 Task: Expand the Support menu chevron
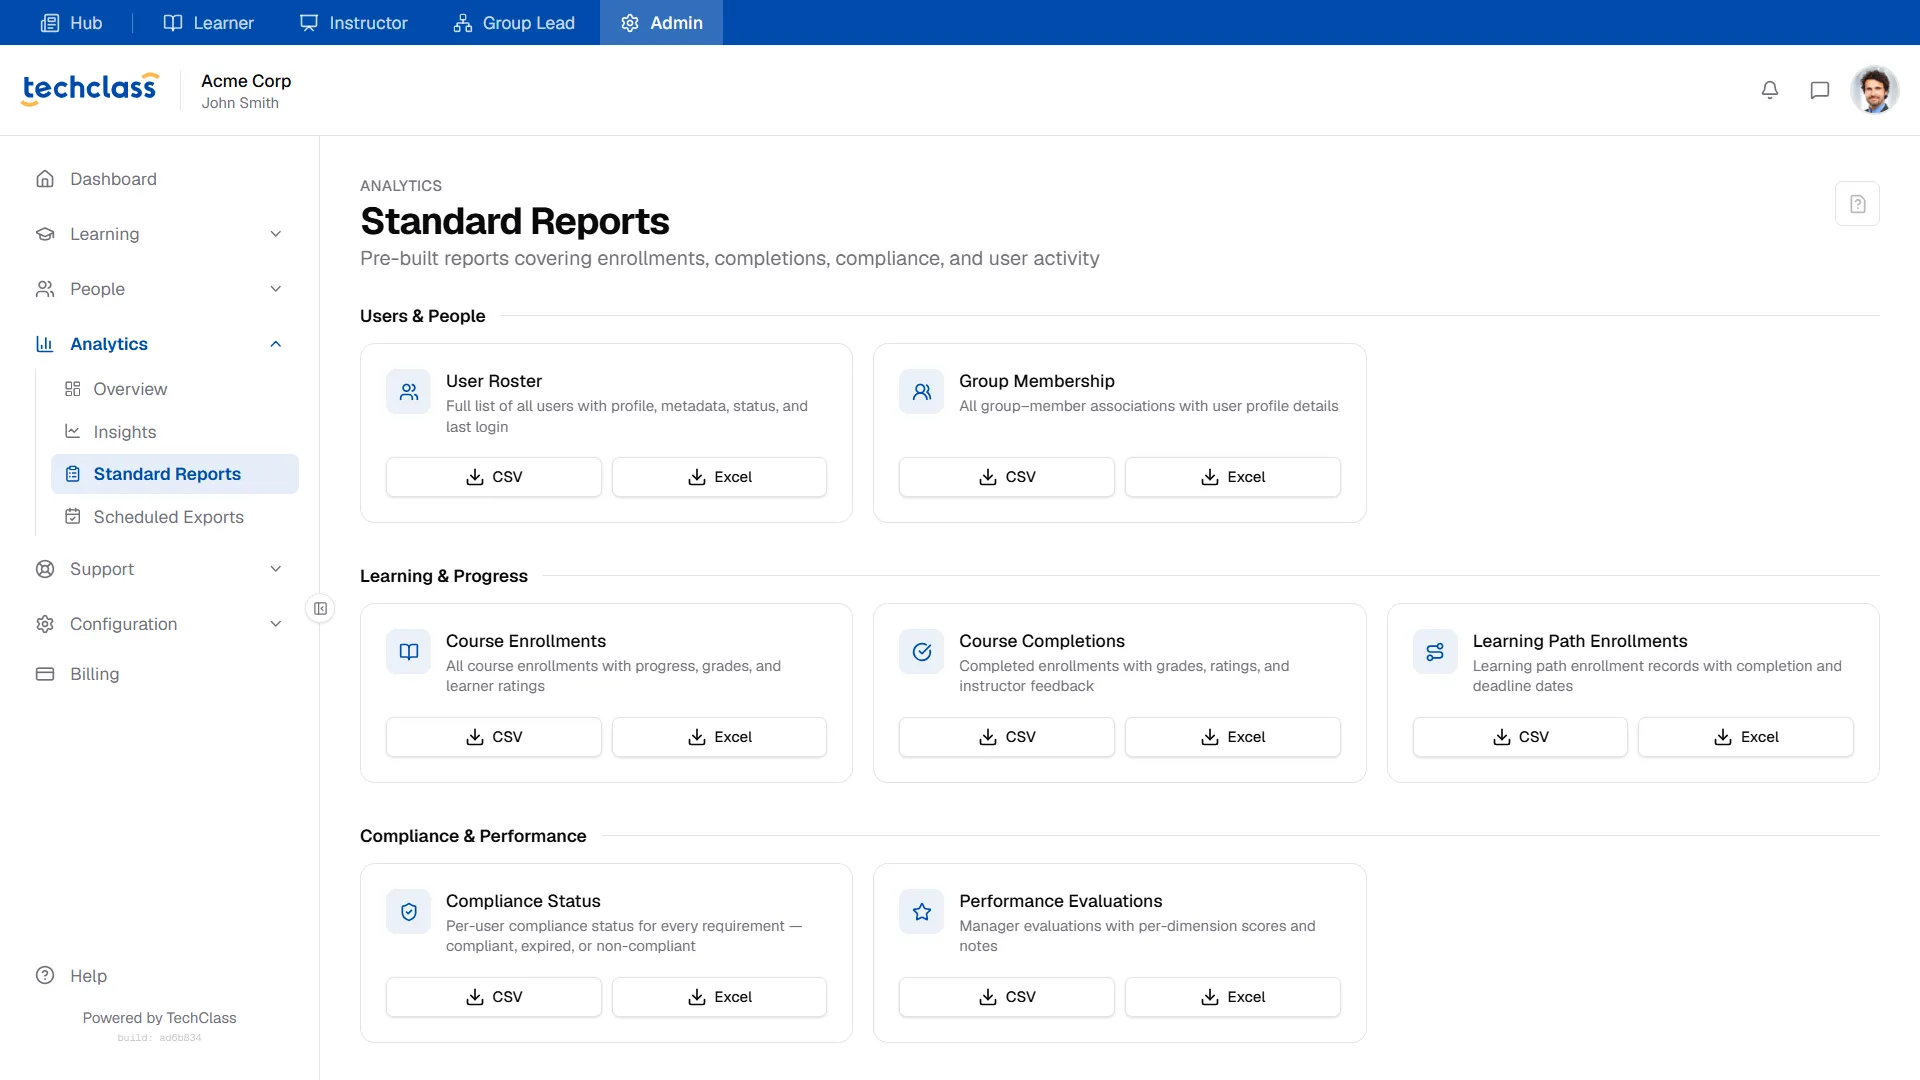pyautogui.click(x=276, y=569)
